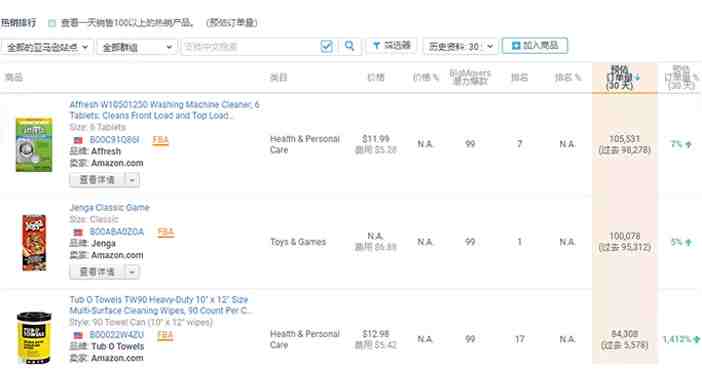
Task: Focus the product search input field
Action: pyautogui.click(x=250, y=46)
